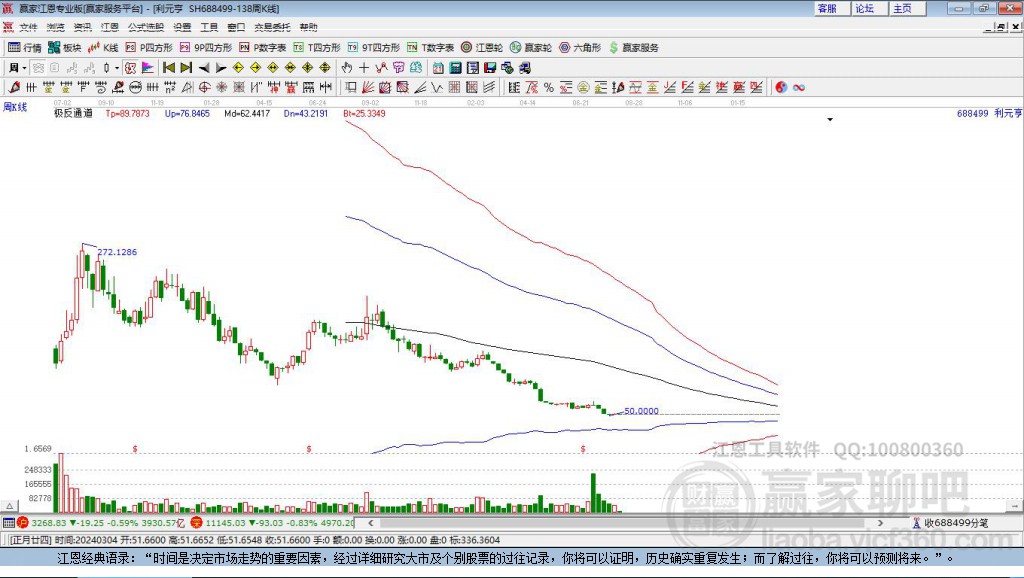This screenshot has width=1024, height=578.
Task: Activate the crosshair cursor tool
Action: pyautogui.click(x=364, y=68)
